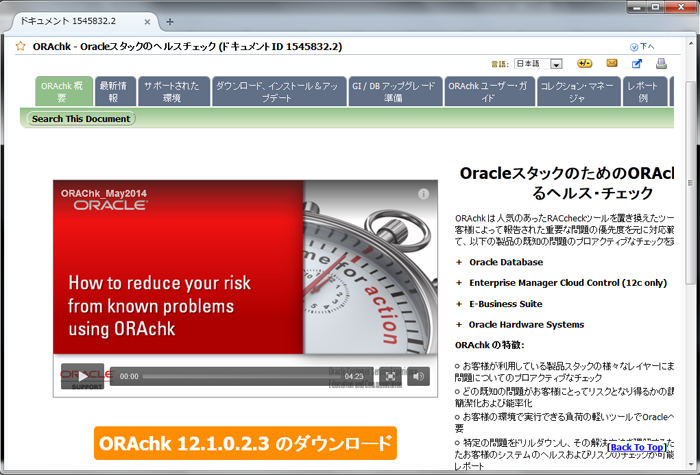Click the favorite star icon next to document title
Viewport: 700px width, 475px height.
(x=21, y=46)
